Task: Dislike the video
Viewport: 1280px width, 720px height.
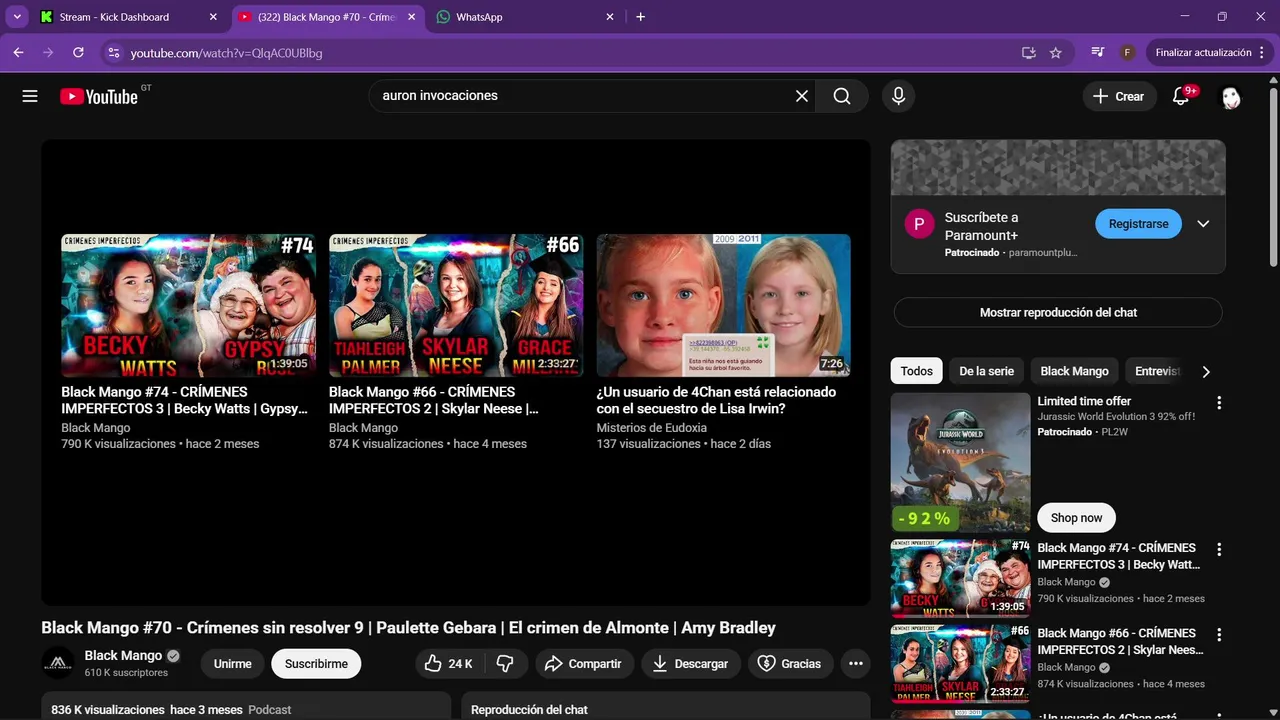Action: (x=505, y=663)
